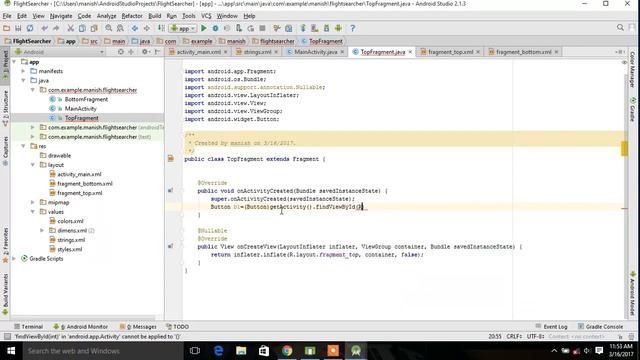Open the Refactor menu
640x360 pixels.
[132, 16]
